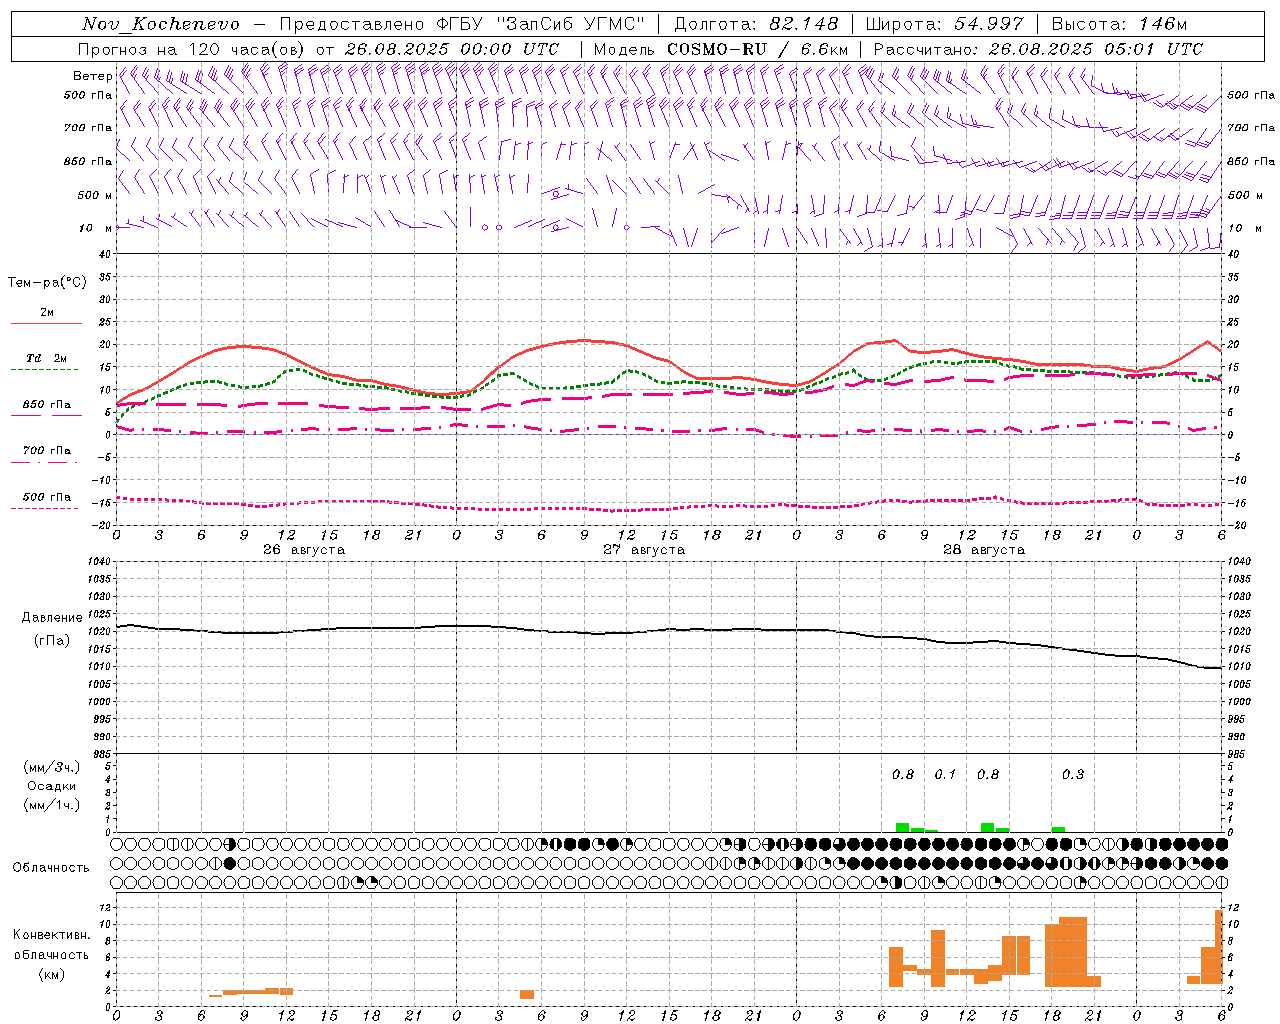Click the 27 августа date label
The width and height of the screenshot is (1280, 1024).
[x=644, y=550]
